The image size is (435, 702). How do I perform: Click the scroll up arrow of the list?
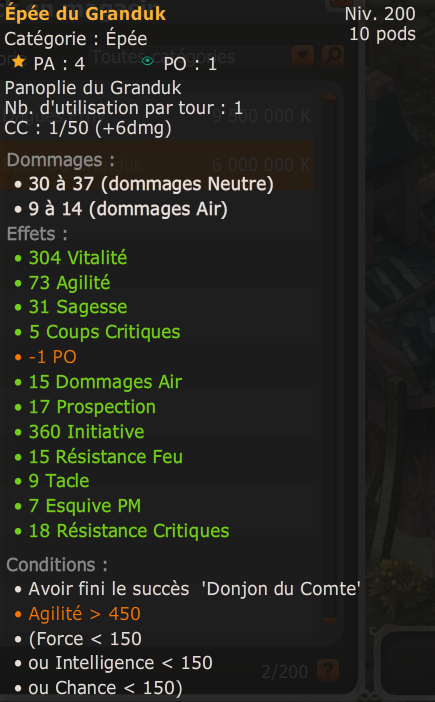tap(329, 96)
